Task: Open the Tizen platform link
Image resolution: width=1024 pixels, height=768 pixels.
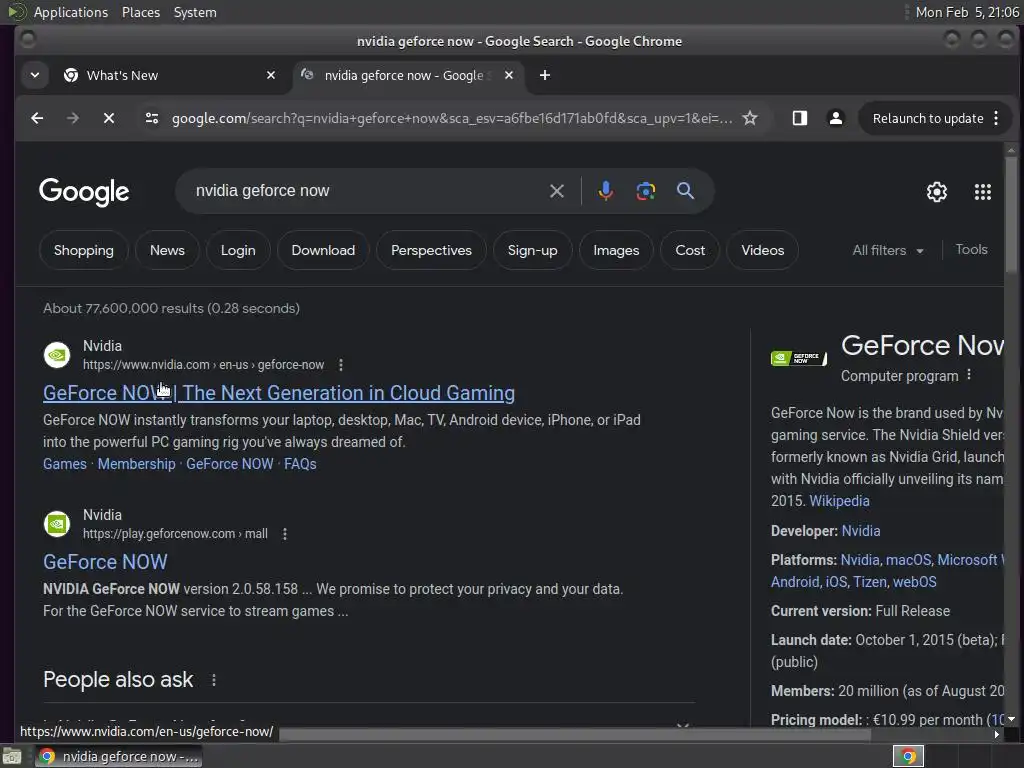Action: click(x=870, y=582)
